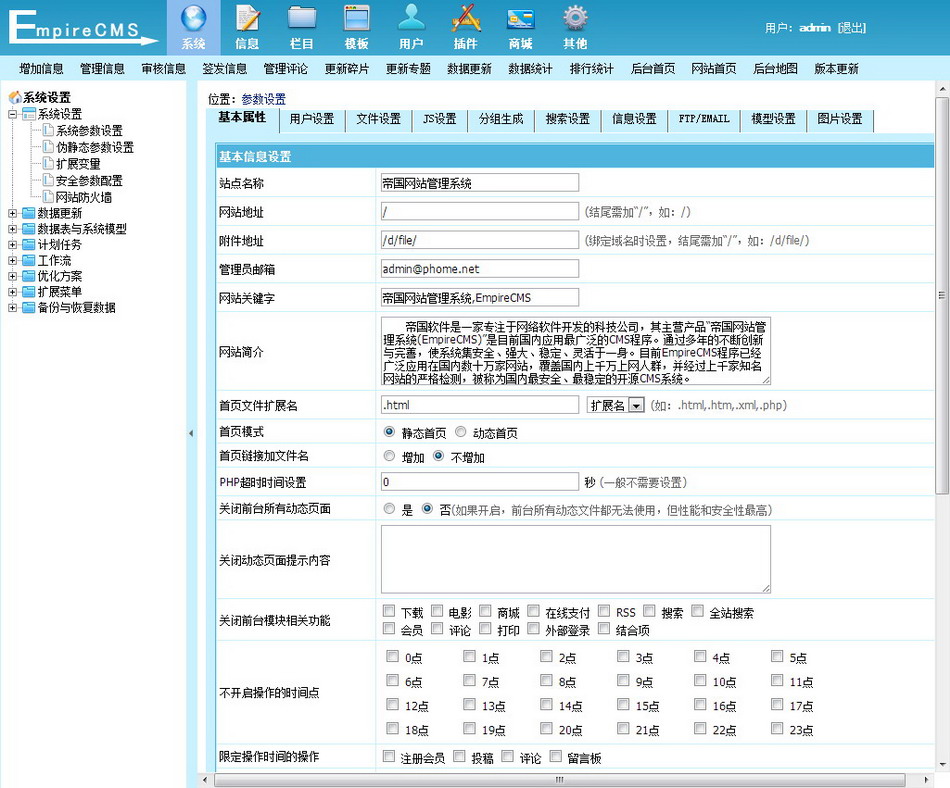Check the 下载 module checkbox
Screen dimensions: 950x788
coord(389,611)
